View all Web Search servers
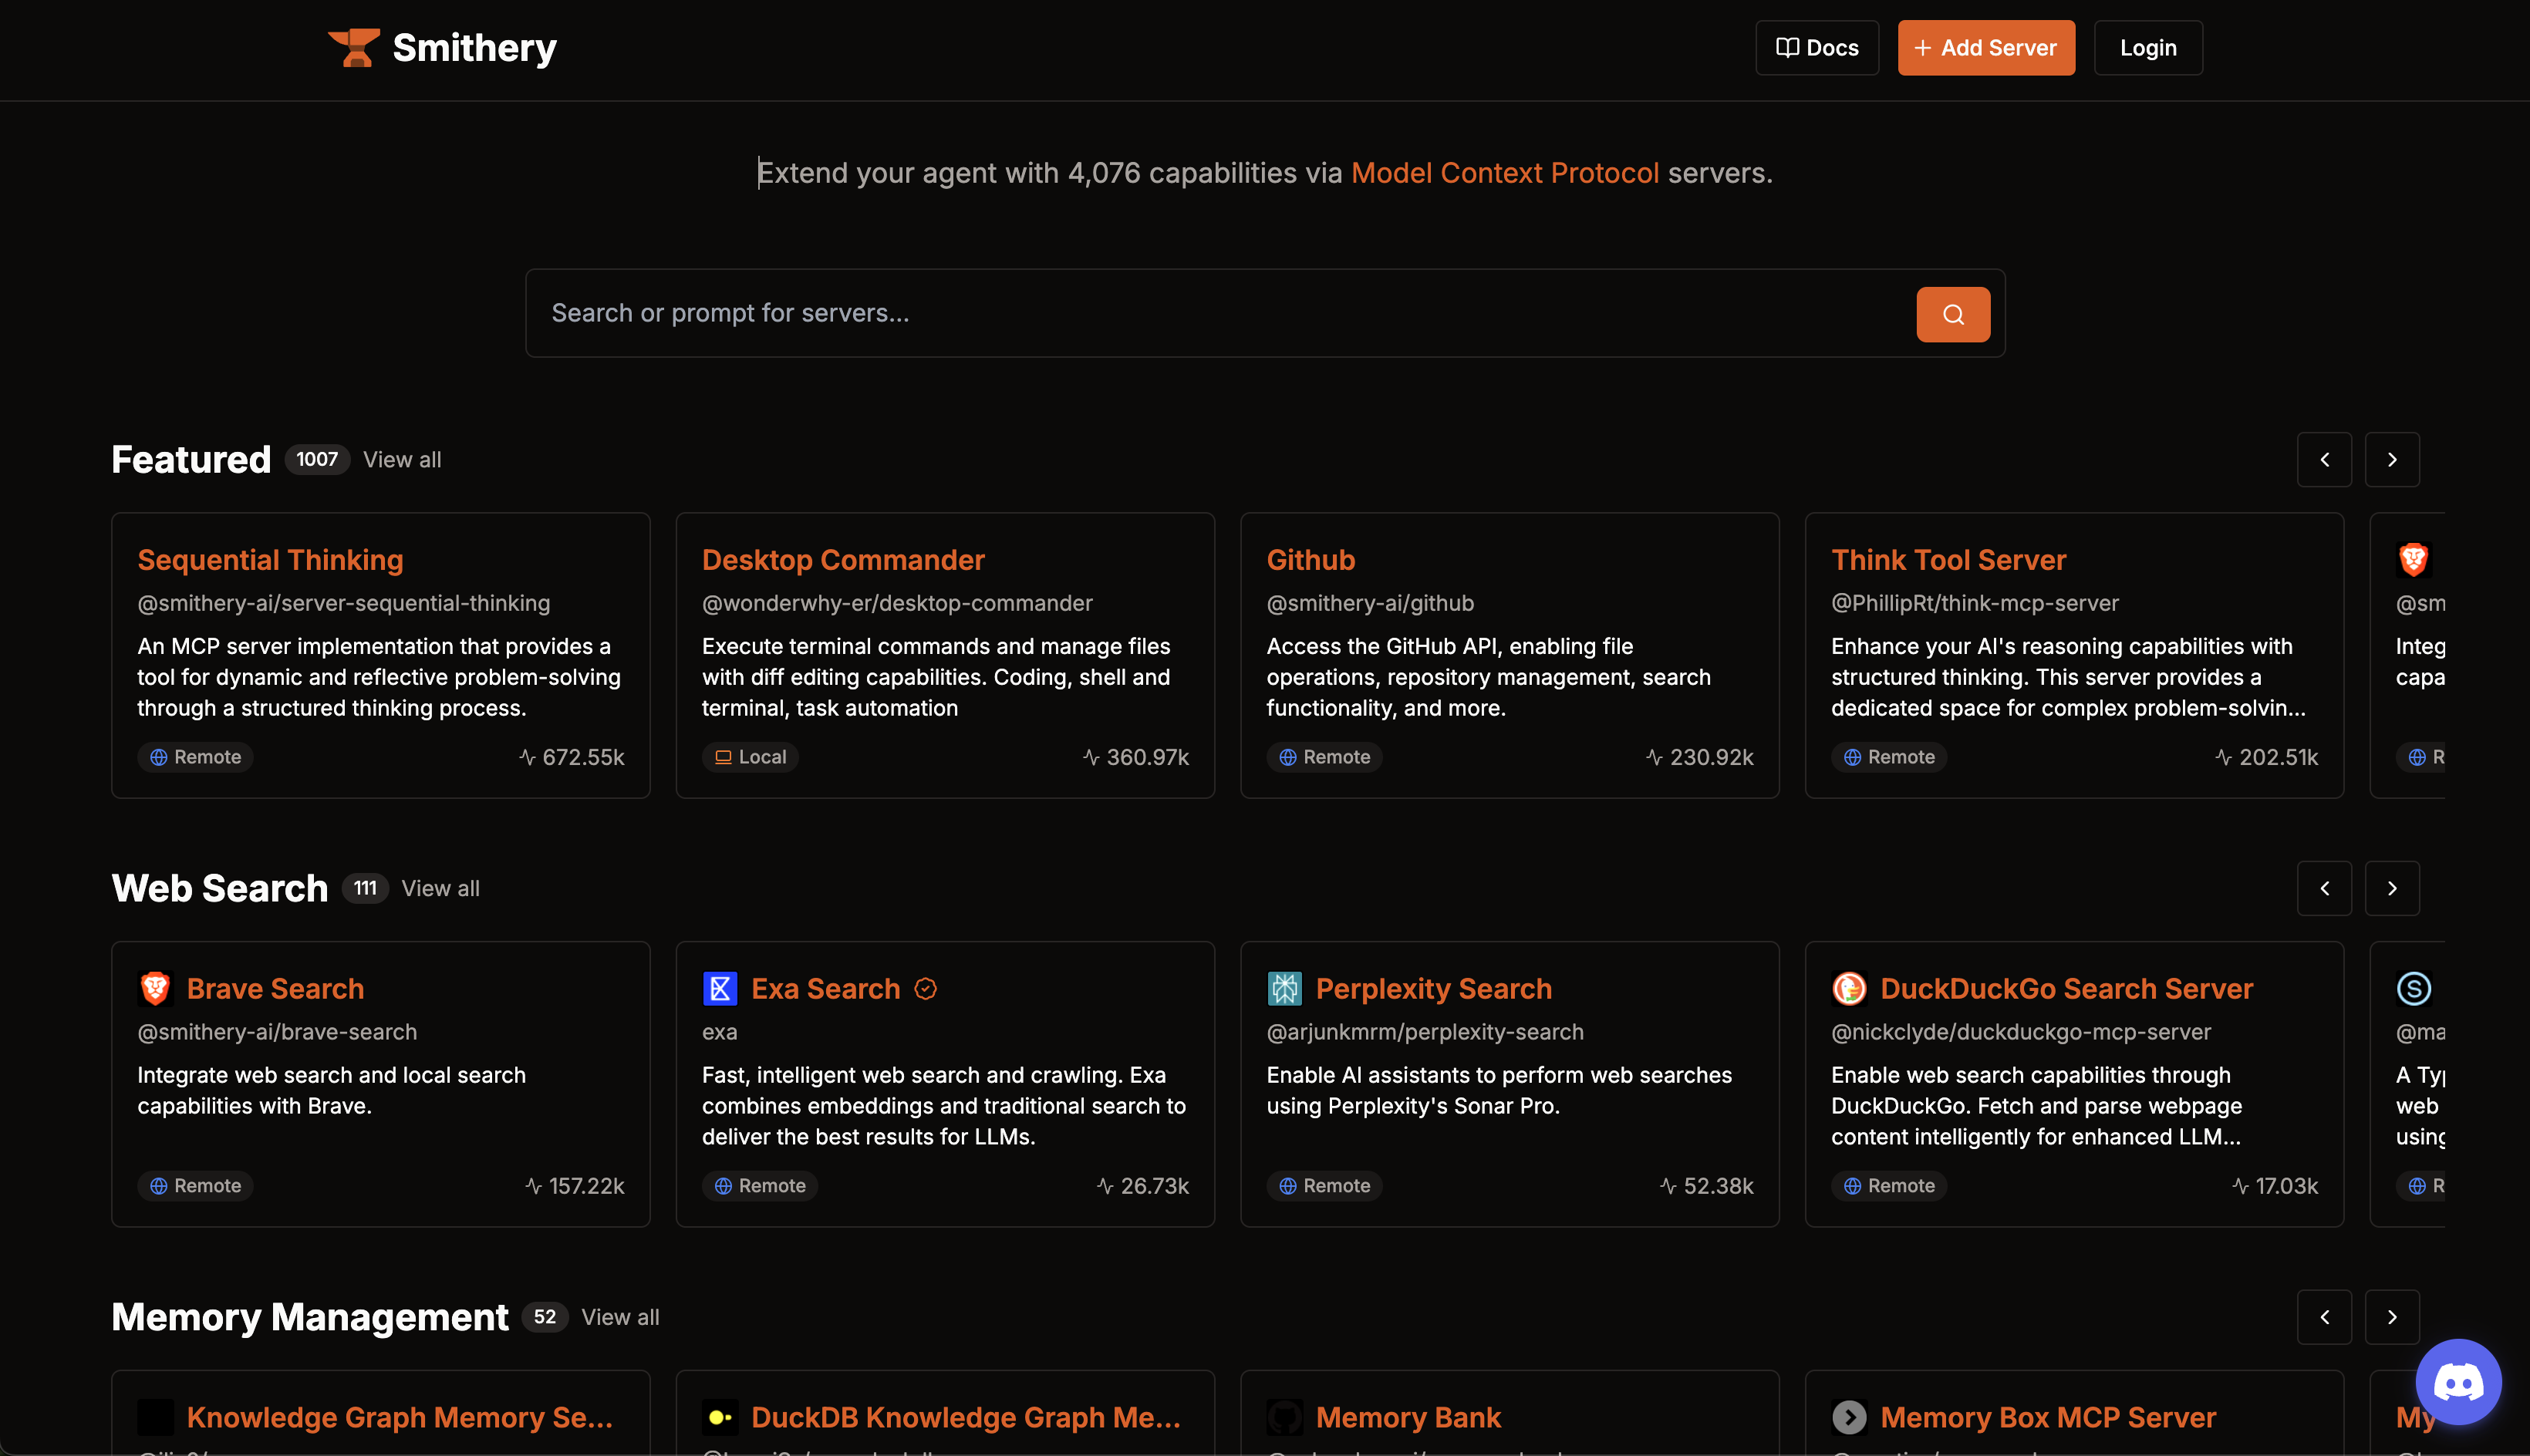Viewport: 2530px width, 1456px height. click(x=440, y=889)
